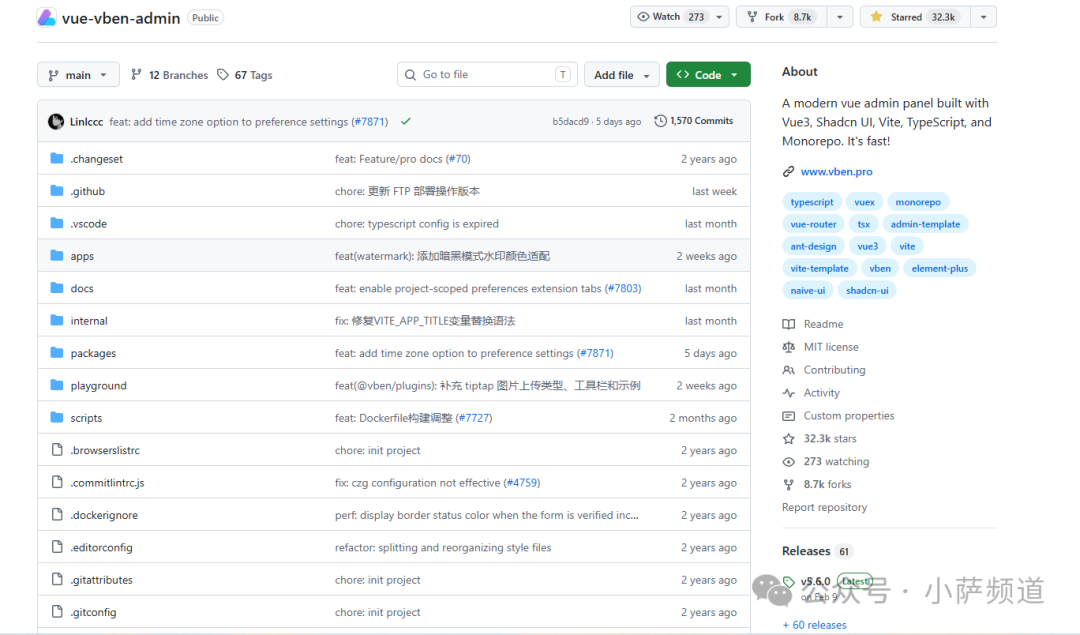This screenshot has width=1080, height=635.
Task: Click the commits history clock icon
Action: click(x=660, y=121)
